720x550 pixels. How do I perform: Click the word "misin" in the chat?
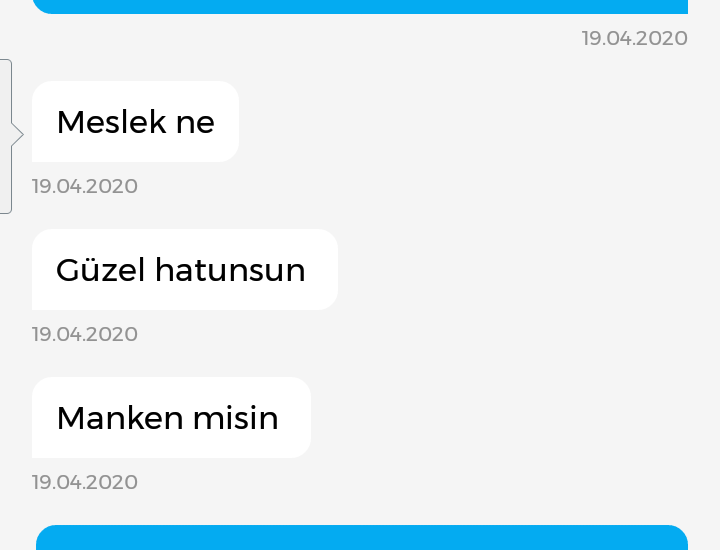[x=236, y=418]
